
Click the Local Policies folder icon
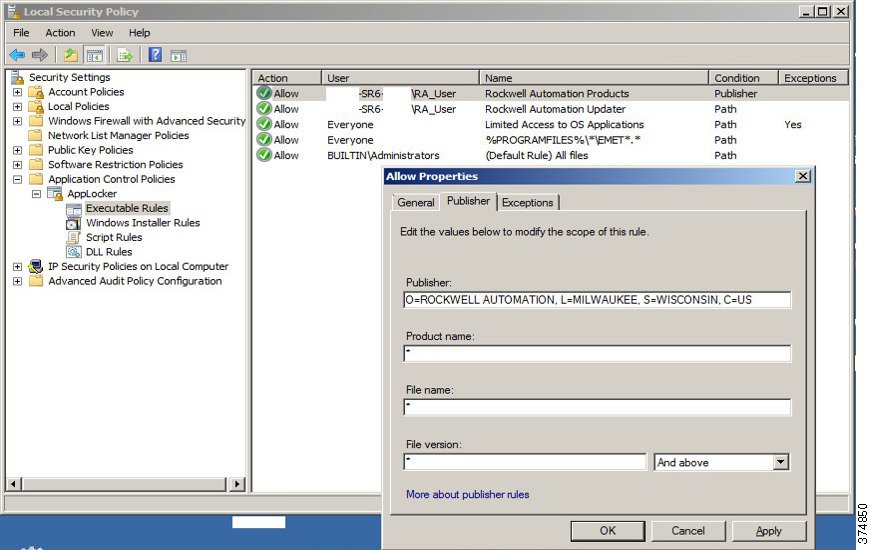(x=36, y=107)
